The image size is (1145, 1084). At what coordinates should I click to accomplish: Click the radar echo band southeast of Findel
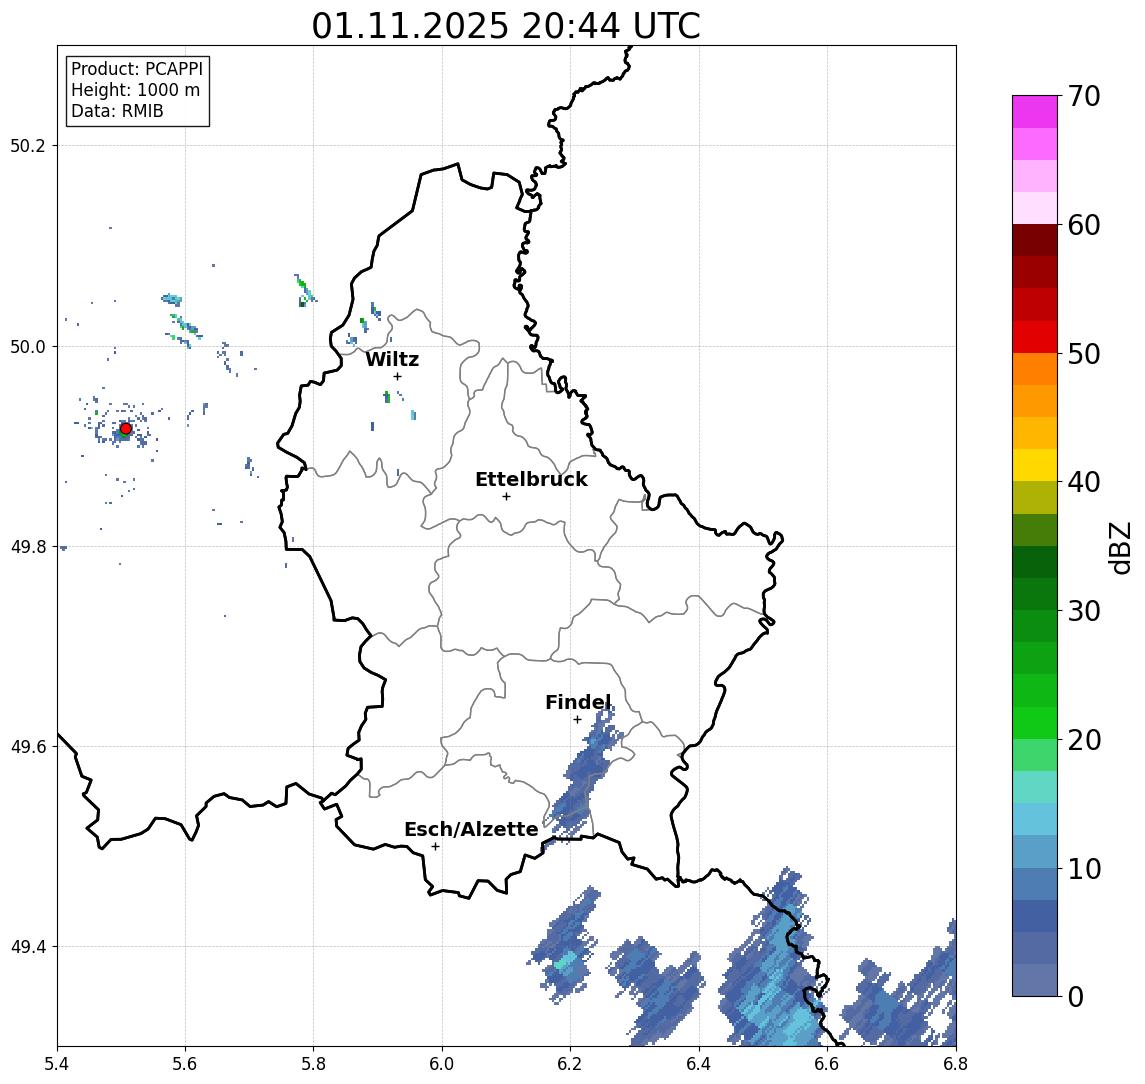pos(584,774)
